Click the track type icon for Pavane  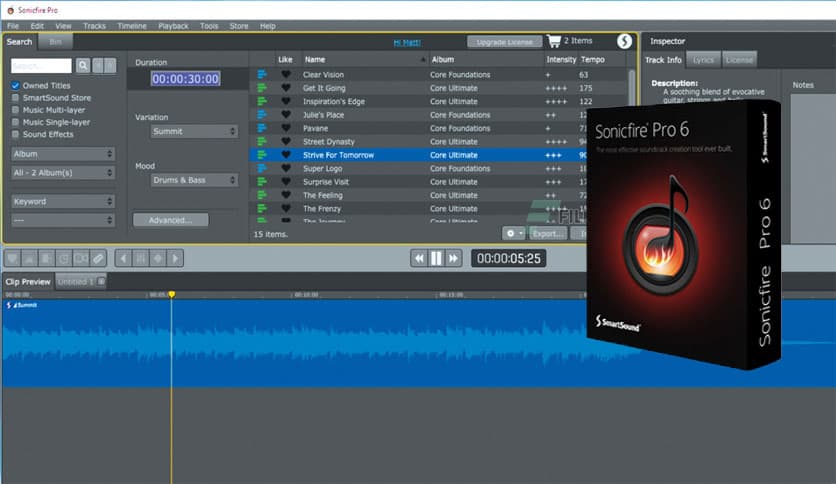pos(262,128)
